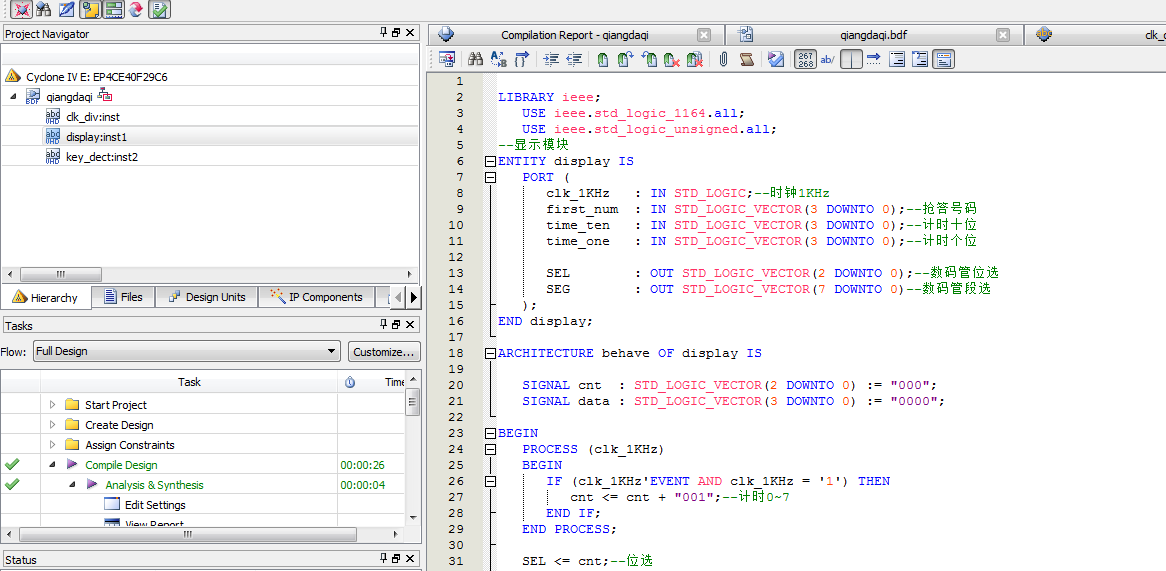Toggle line numbers display (267/268 icon)

[x=805, y=60]
